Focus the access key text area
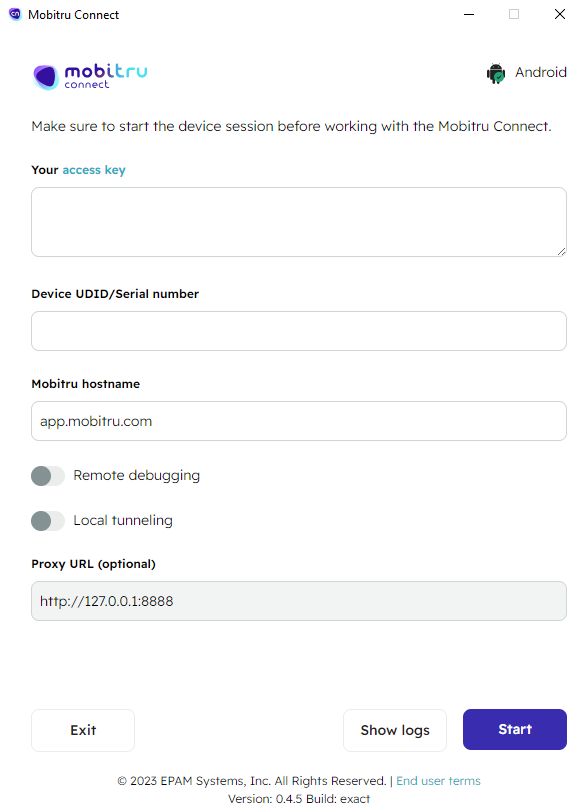Image resolution: width=579 pixels, height=807 pixels. click(299, 222)
